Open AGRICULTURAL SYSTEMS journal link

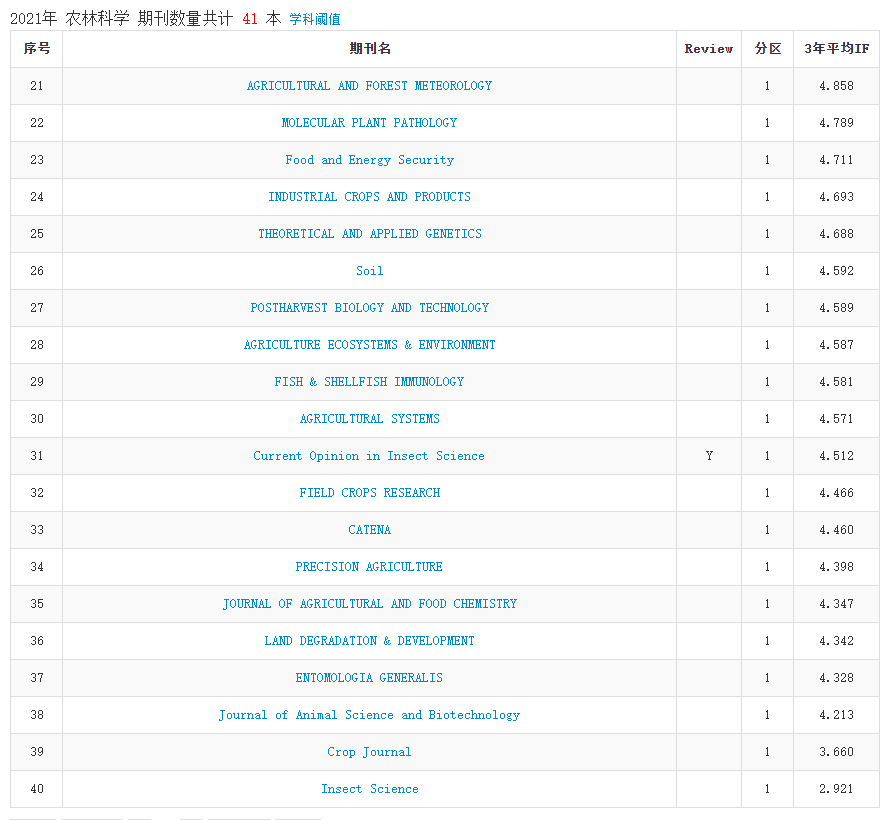point(370,419)
